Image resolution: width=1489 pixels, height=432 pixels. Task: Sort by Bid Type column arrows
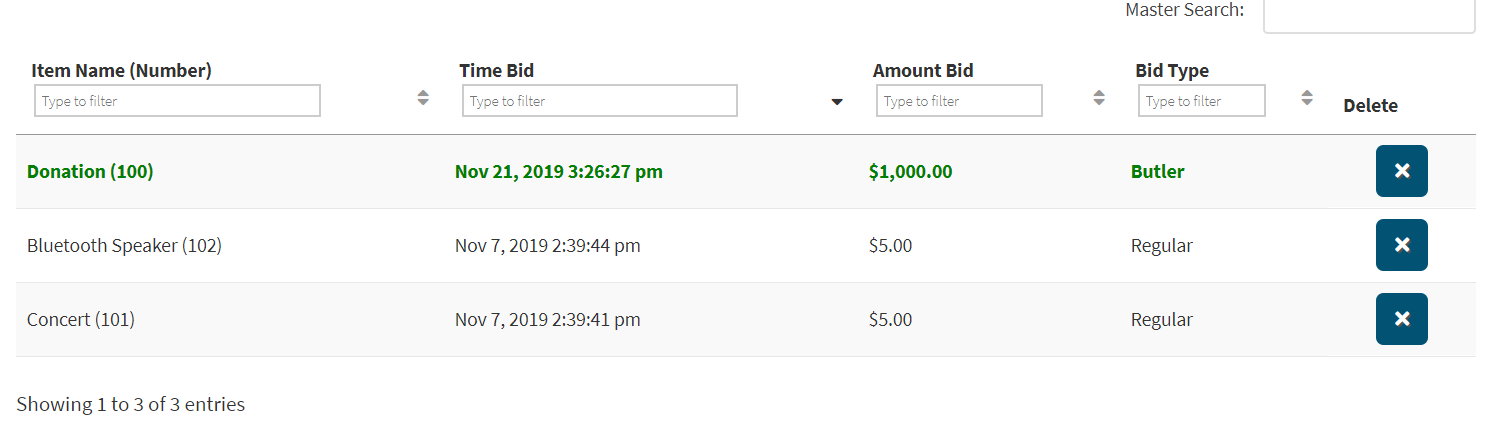(x=1306, y=98)
